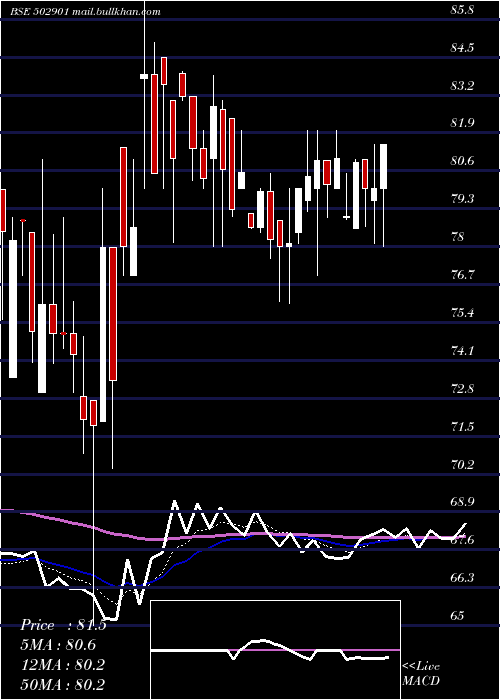
Task: Click the '50MA : 80.2' legend line
Action: [x=63, y=685]
